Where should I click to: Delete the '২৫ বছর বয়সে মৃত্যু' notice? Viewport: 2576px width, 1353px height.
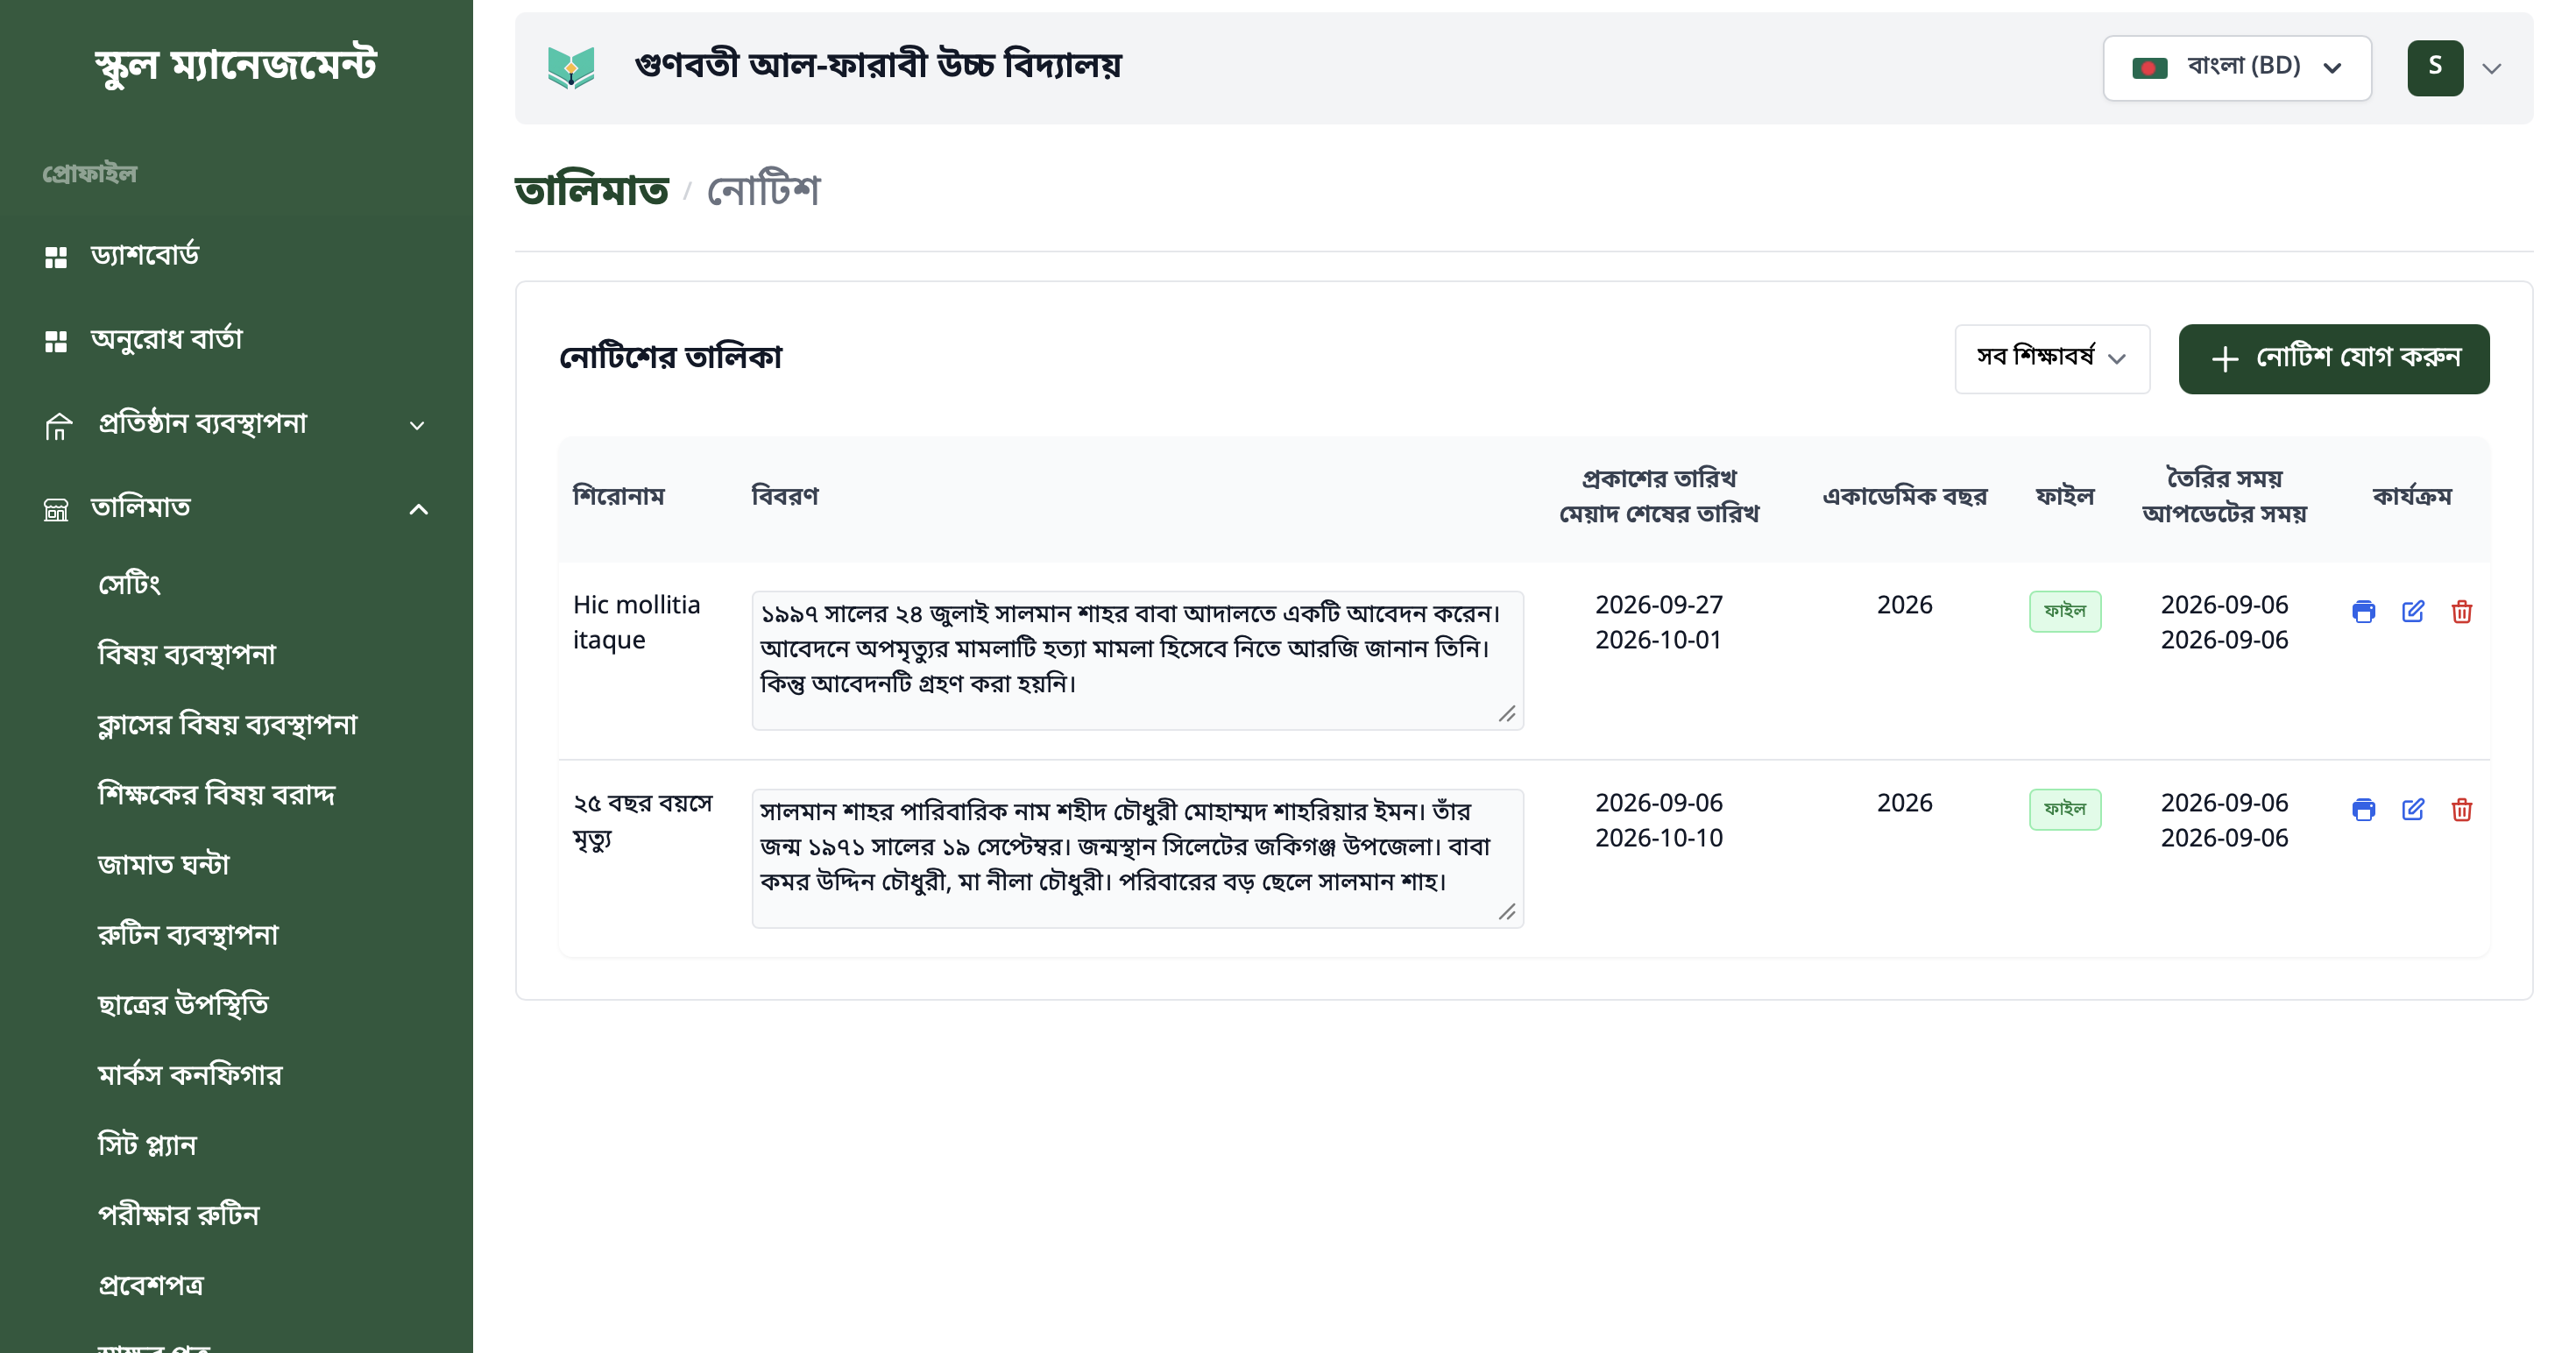tap(2461, 809)
